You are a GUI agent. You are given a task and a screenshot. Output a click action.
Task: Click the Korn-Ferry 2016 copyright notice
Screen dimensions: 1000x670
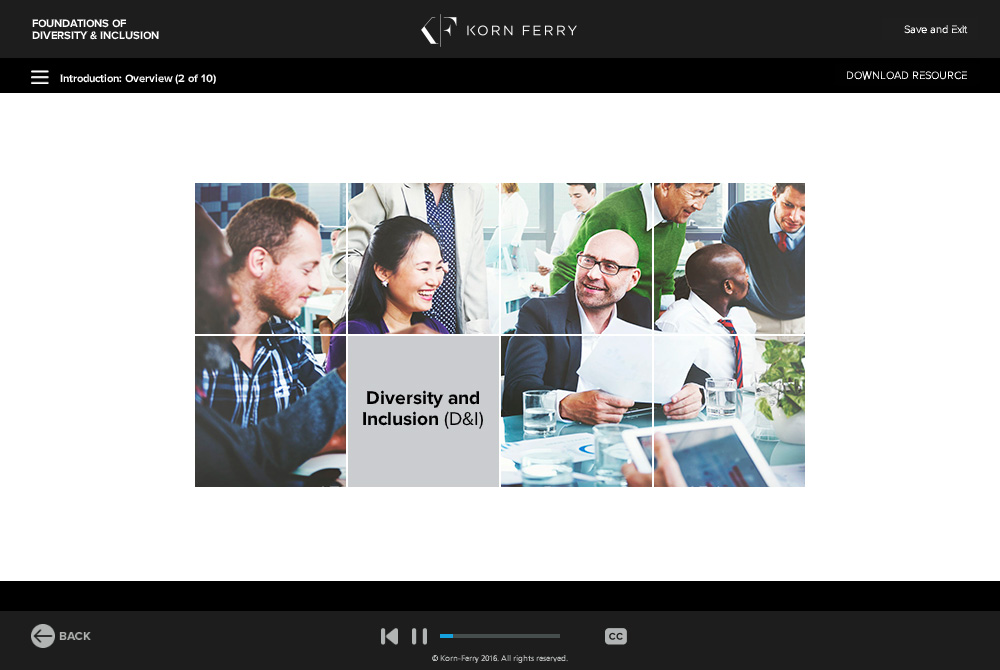coord(499,658)
